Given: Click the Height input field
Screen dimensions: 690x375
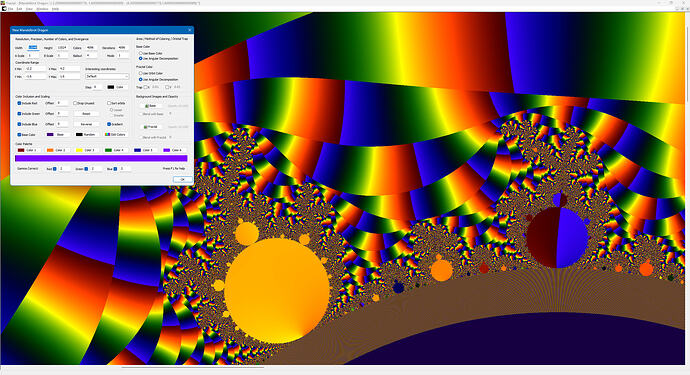Looking at the screenshot, I should pyautogui.click(x=62, y=48).
